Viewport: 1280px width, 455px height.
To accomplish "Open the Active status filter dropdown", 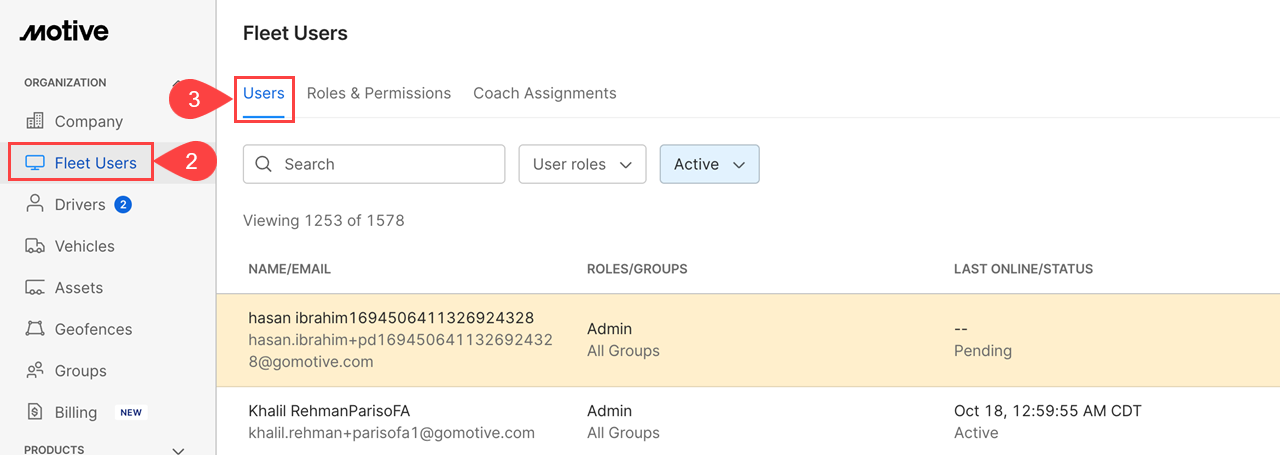I will point(709,164).
